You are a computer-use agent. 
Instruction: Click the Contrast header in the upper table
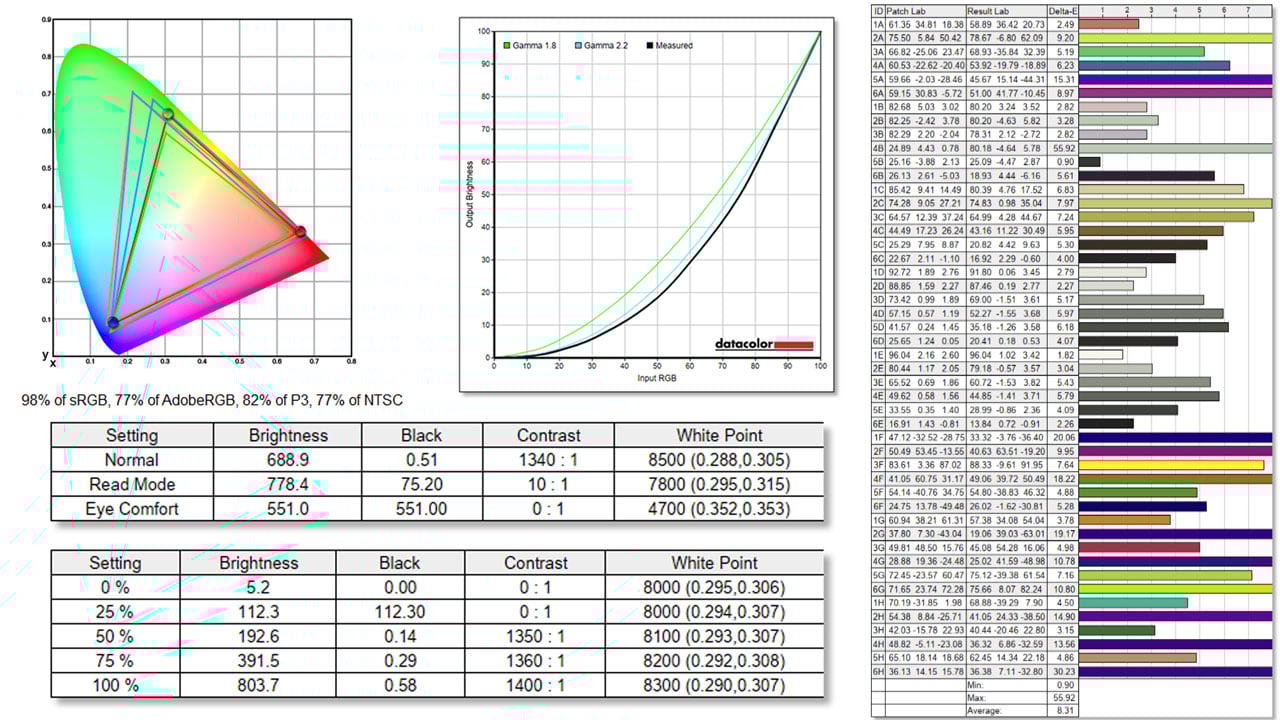pyautogui.click(x=548, y=435)
